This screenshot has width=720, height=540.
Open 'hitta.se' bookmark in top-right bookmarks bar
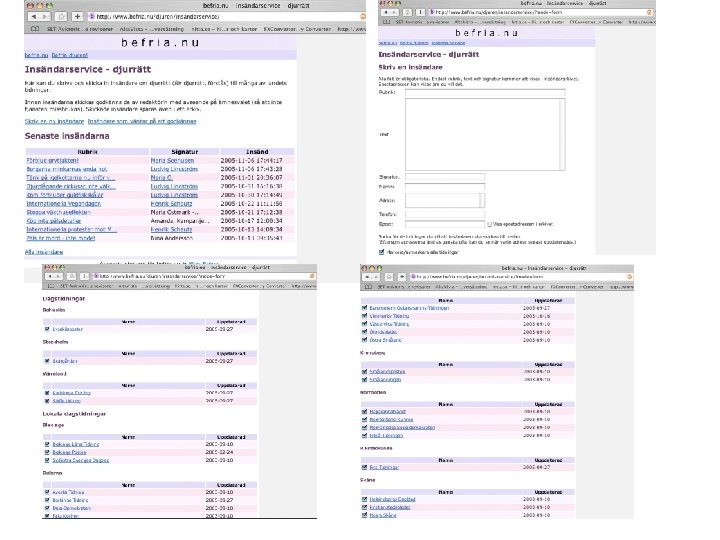(538, 22)
